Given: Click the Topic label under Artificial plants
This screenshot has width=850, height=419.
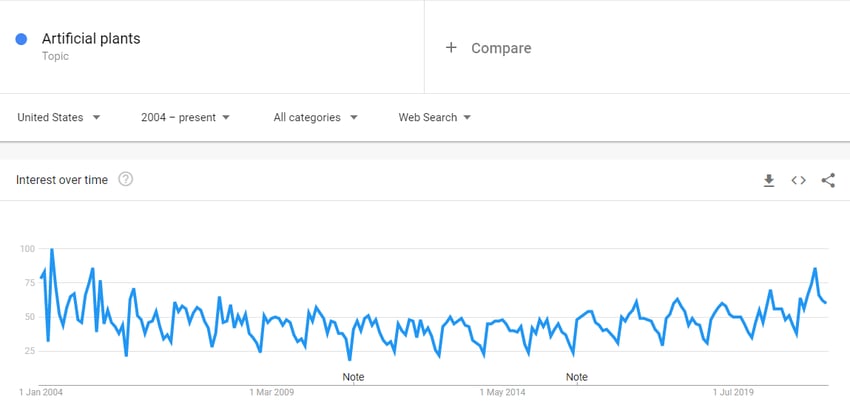Looking at the screenshot, I should pyautogui.click(x=55, y=56).
